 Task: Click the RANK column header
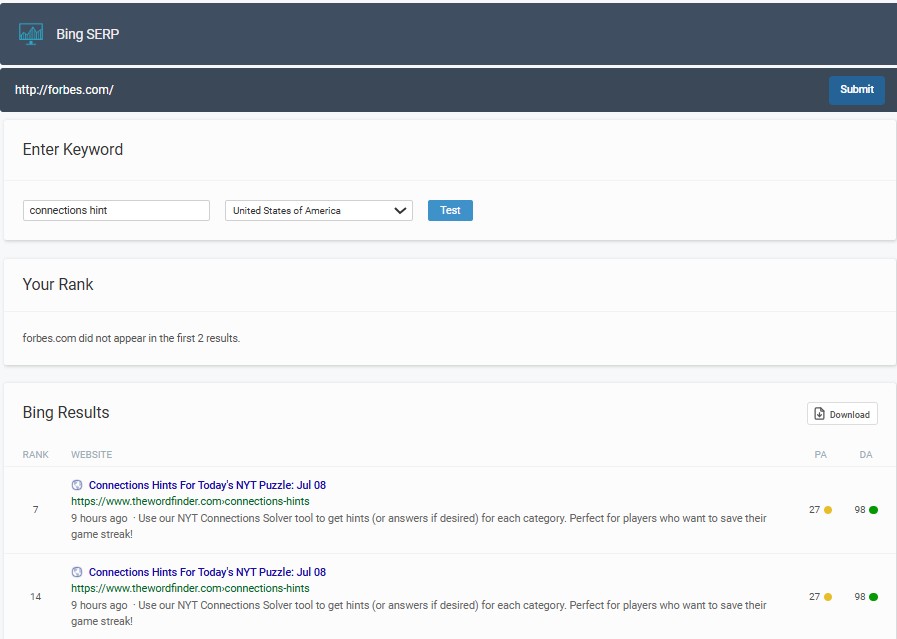coord(35,455)
